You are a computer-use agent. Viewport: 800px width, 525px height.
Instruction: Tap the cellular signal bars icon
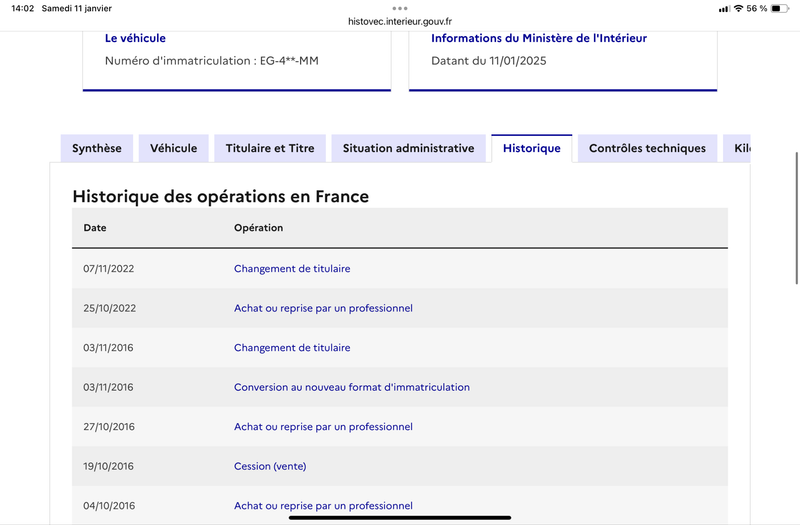723,9
